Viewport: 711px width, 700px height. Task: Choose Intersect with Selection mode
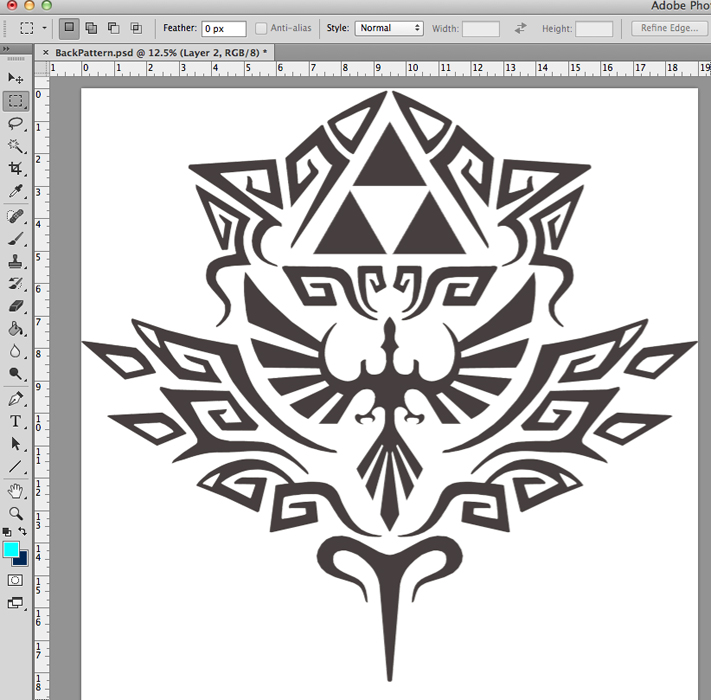(136, 28)
